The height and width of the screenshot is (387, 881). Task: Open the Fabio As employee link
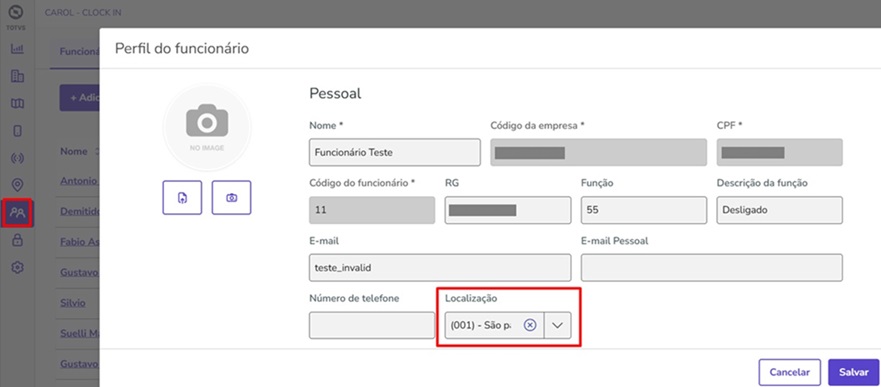pyautogui.click(x=79, y=242)
